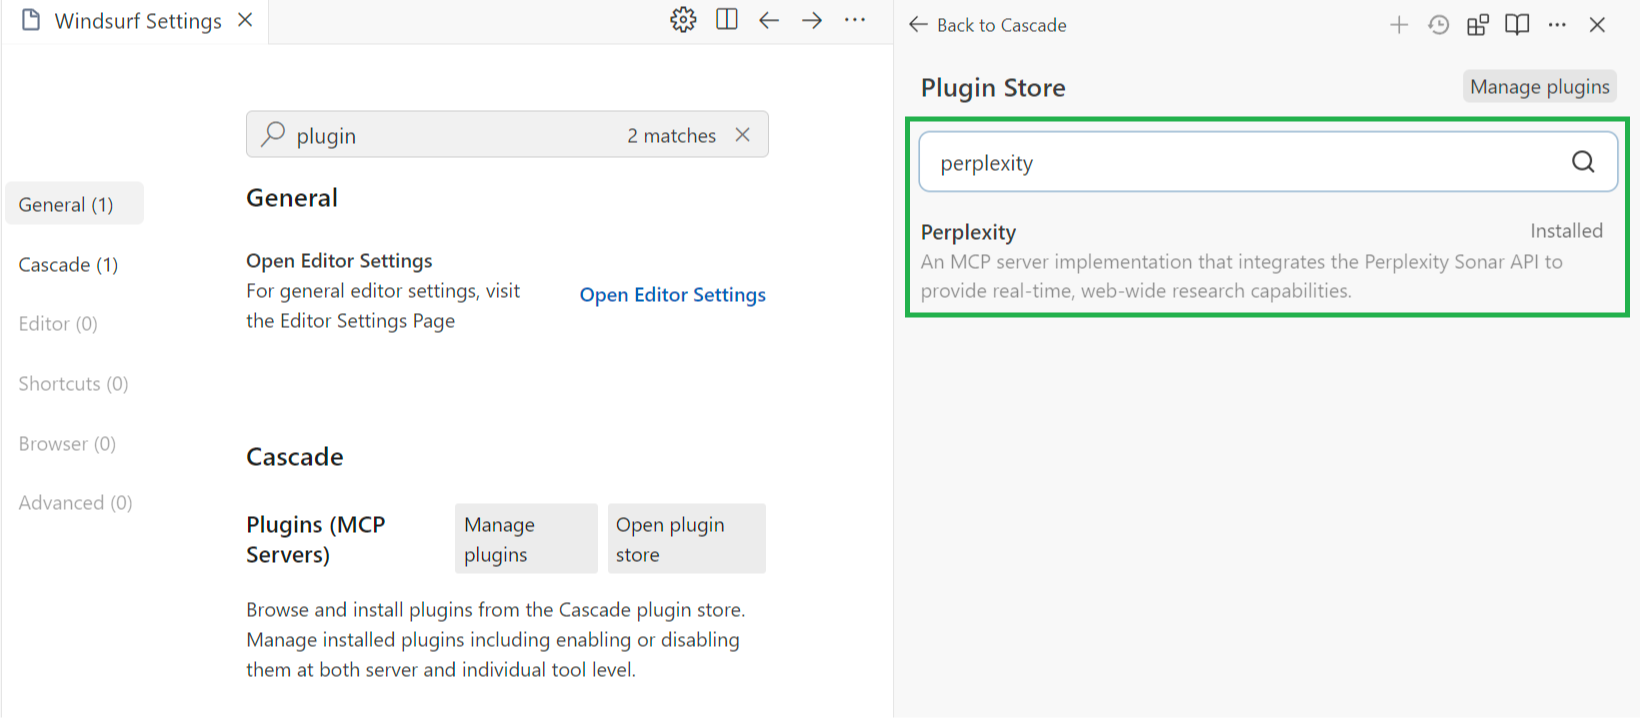Click the file icon on Windsurf Settings tab
The image size is (1640, 722).
pyautogui.click(x=31, y=21)
